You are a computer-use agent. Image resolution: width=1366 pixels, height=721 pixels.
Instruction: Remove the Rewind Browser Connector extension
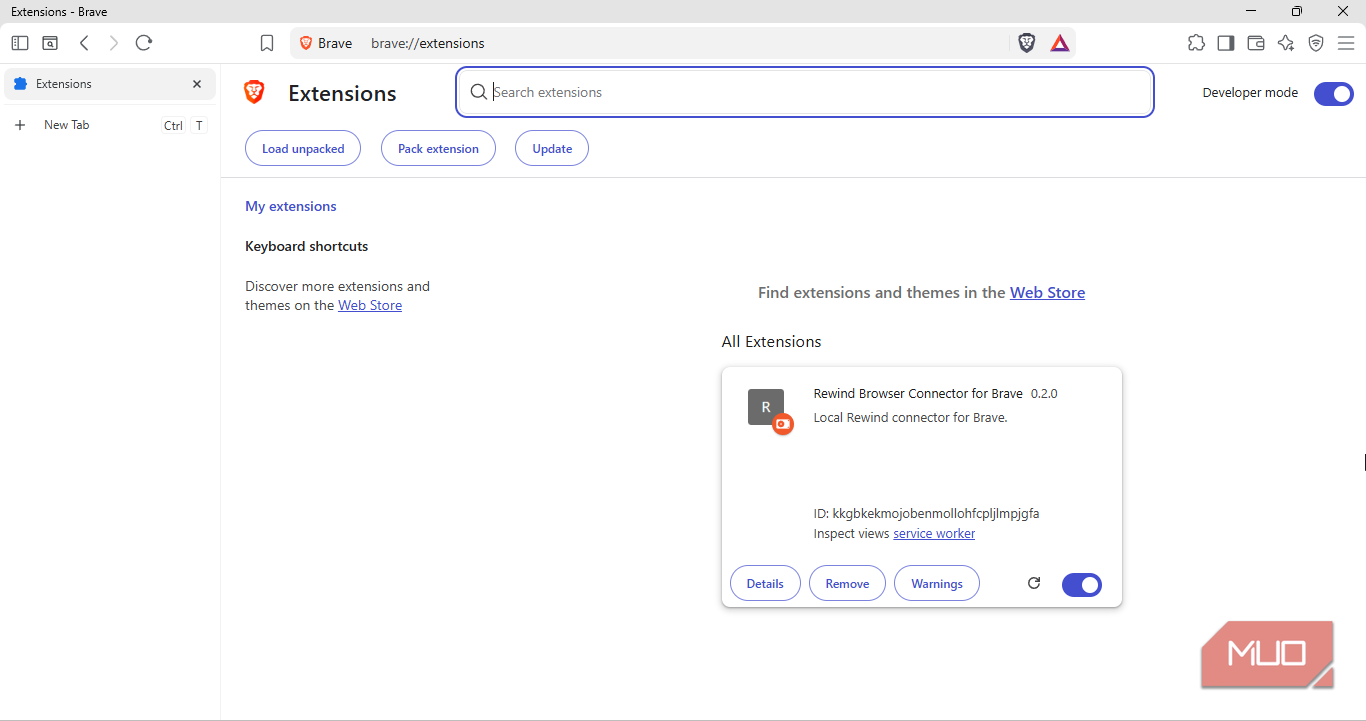coord(847,584)
